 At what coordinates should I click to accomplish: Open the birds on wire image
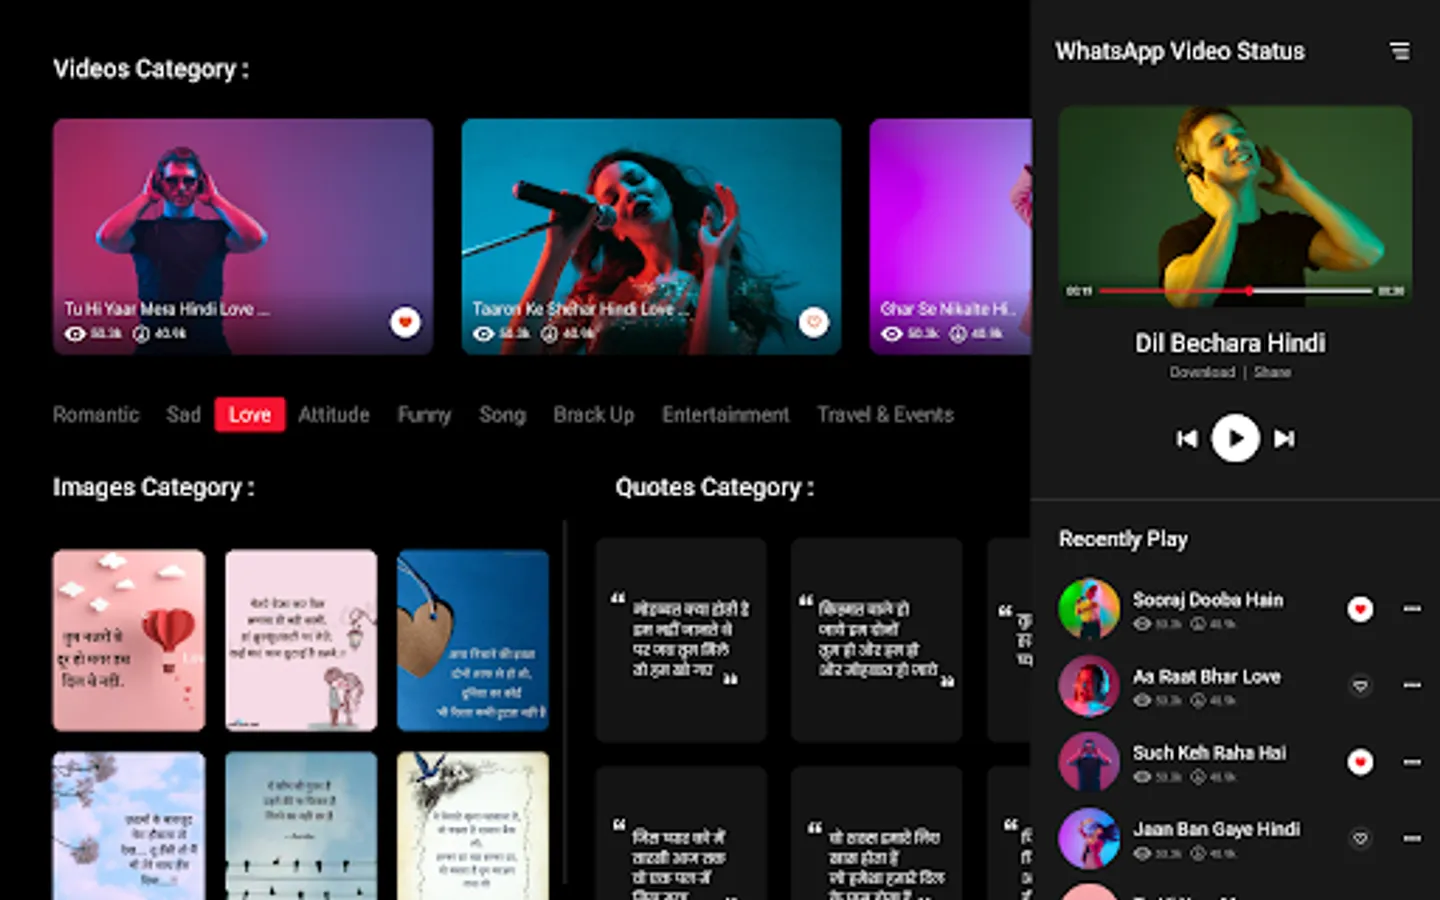pyautogui.click(x=301, y=826)
